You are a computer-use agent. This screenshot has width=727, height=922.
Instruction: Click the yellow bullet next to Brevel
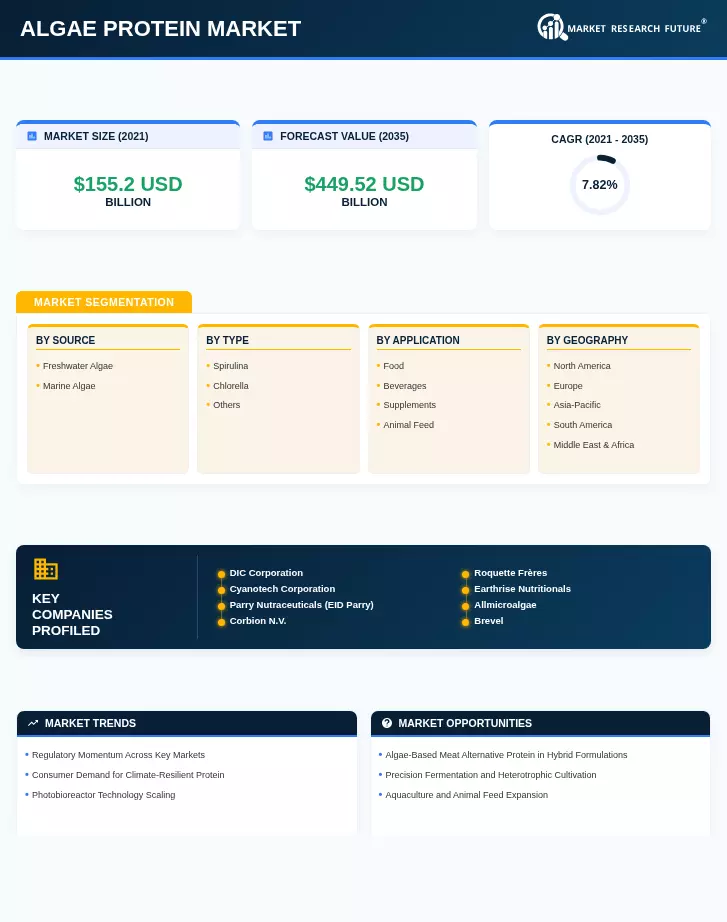(465, 622)
